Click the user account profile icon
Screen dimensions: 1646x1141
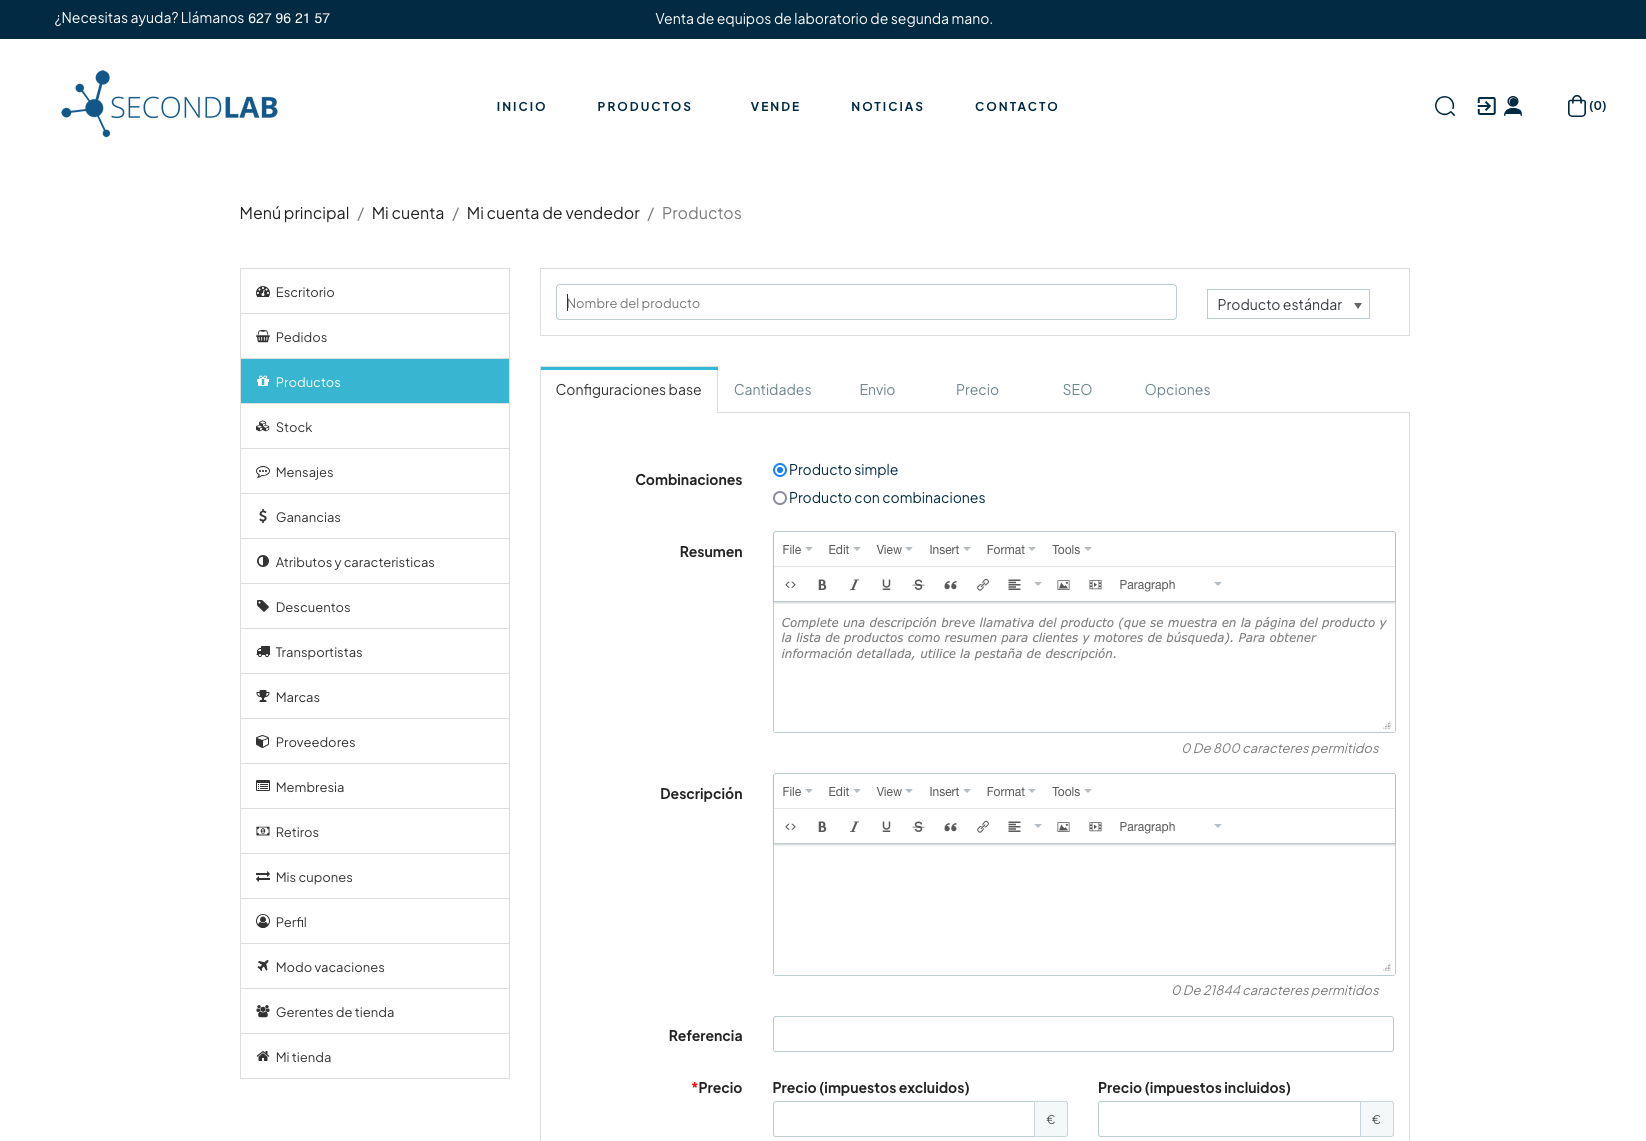click(x=1513, y=106)
